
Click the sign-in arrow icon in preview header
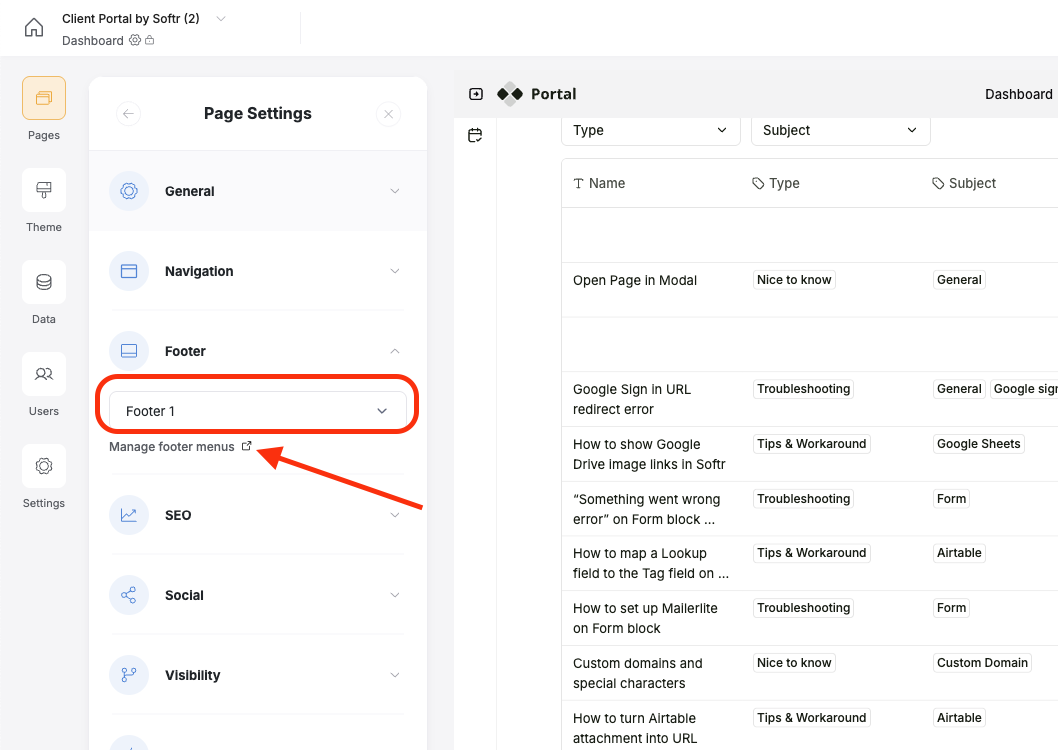(x=476, y=94)
